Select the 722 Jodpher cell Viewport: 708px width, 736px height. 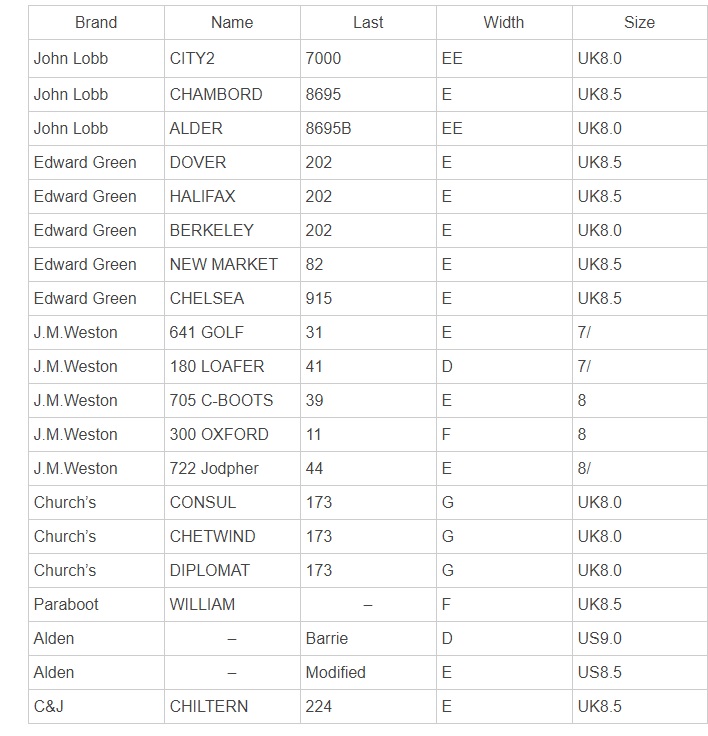point(214,468)
